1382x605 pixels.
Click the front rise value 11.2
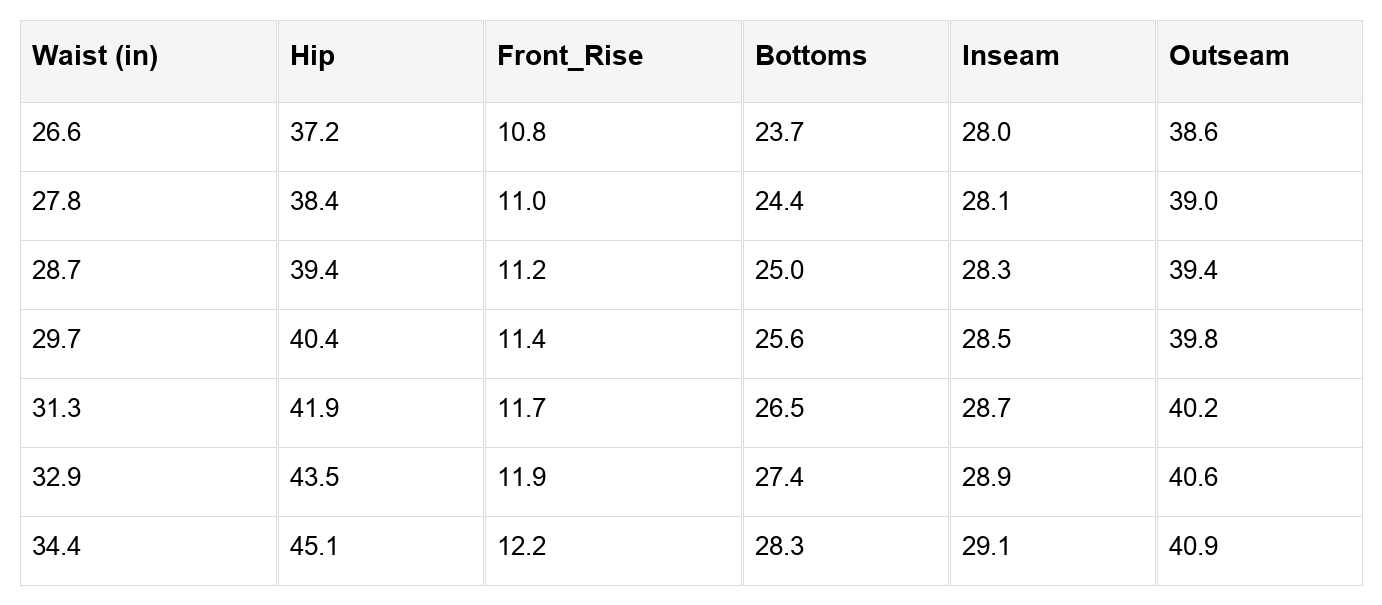[521, 271]
